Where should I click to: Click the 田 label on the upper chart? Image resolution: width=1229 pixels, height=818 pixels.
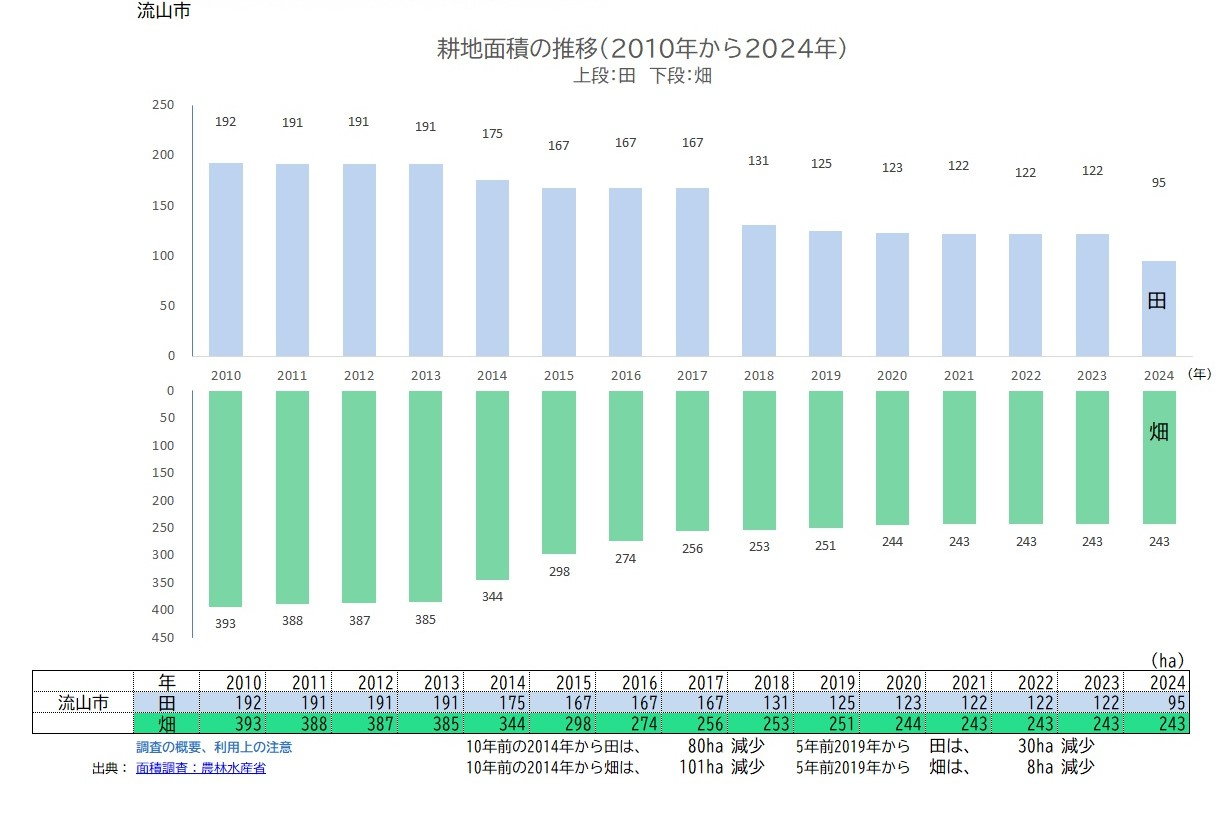[x=1157, y=300]
